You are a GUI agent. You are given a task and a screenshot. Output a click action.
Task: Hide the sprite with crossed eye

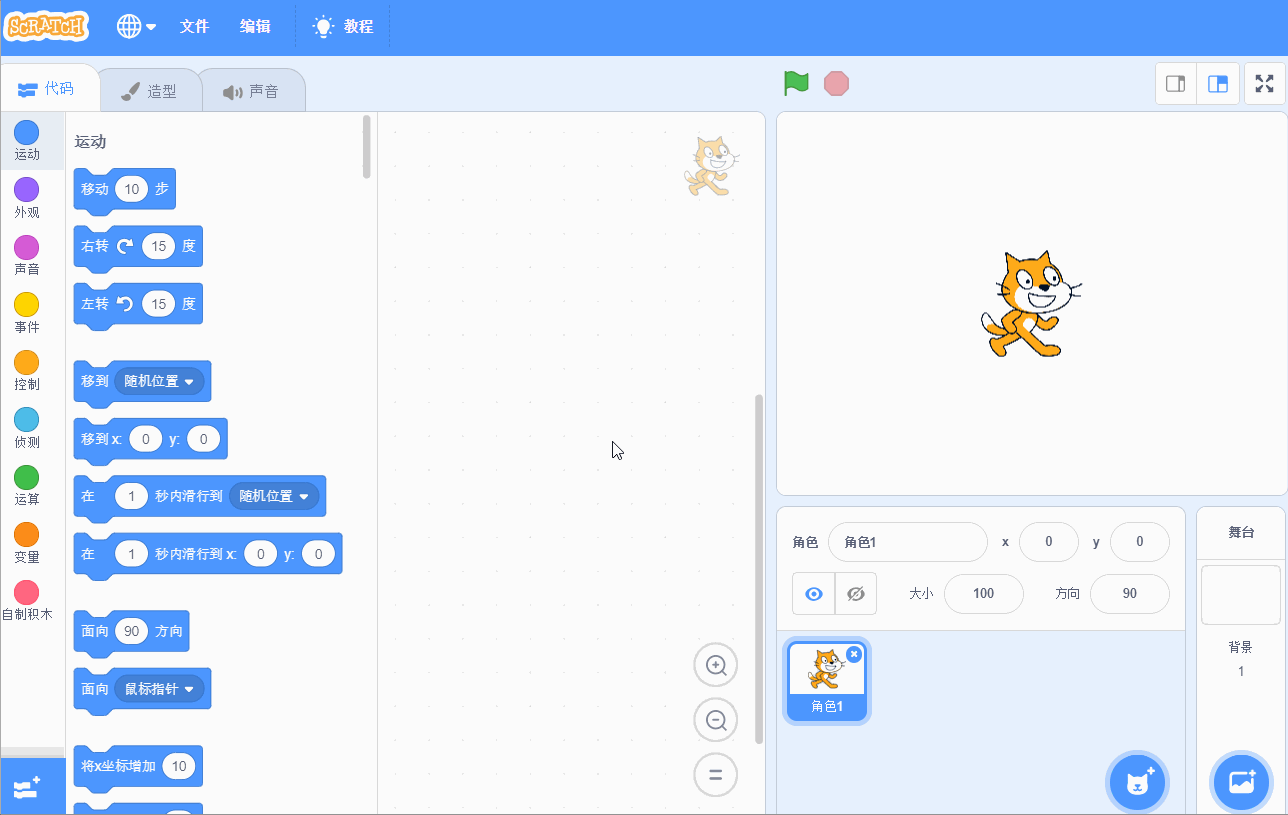(856, 593)
